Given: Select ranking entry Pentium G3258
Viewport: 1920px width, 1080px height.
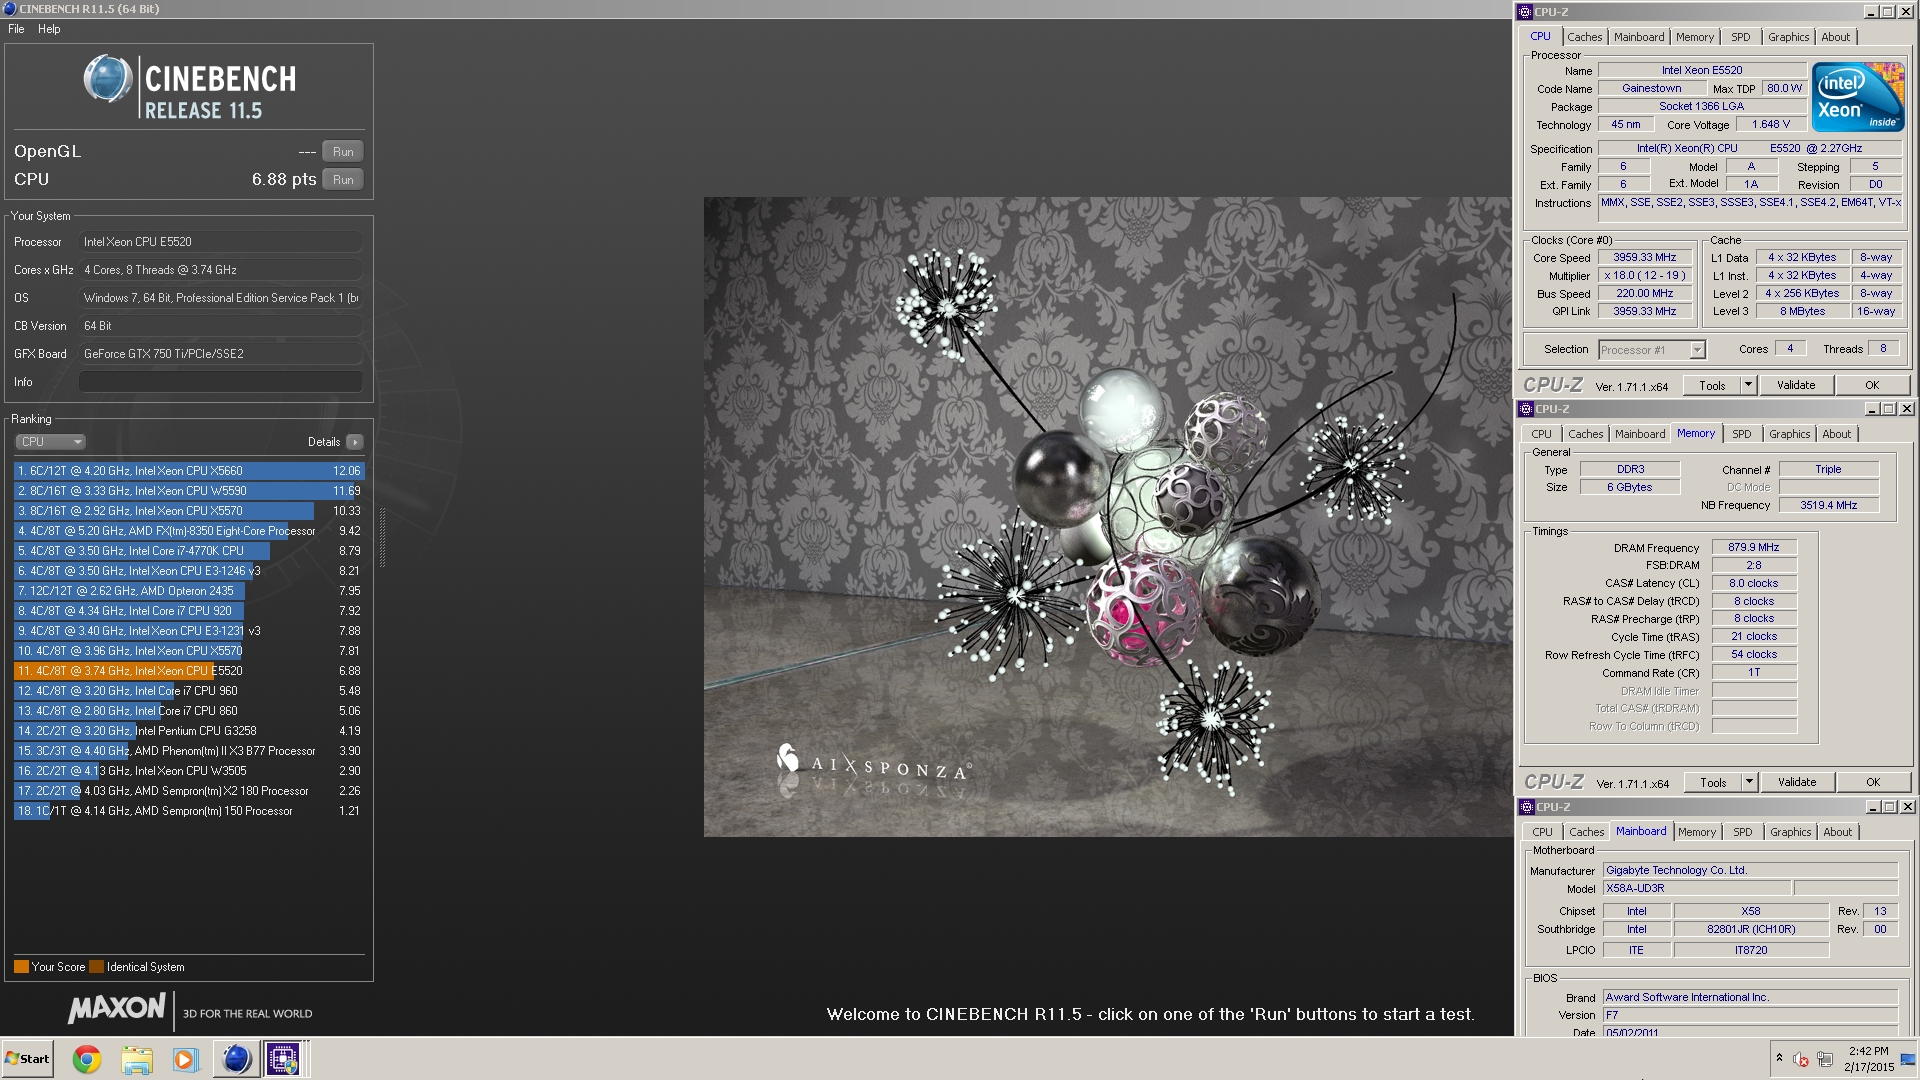Looking at the screenshot, I should [189, 731].
